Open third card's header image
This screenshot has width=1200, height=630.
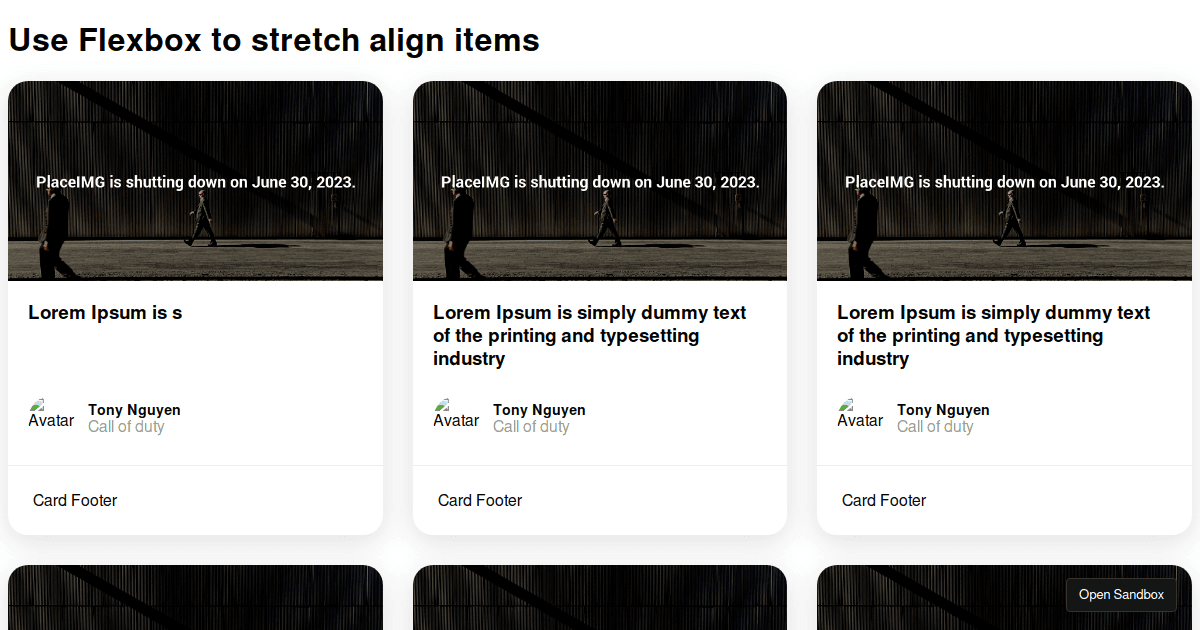click(1004, 181)
